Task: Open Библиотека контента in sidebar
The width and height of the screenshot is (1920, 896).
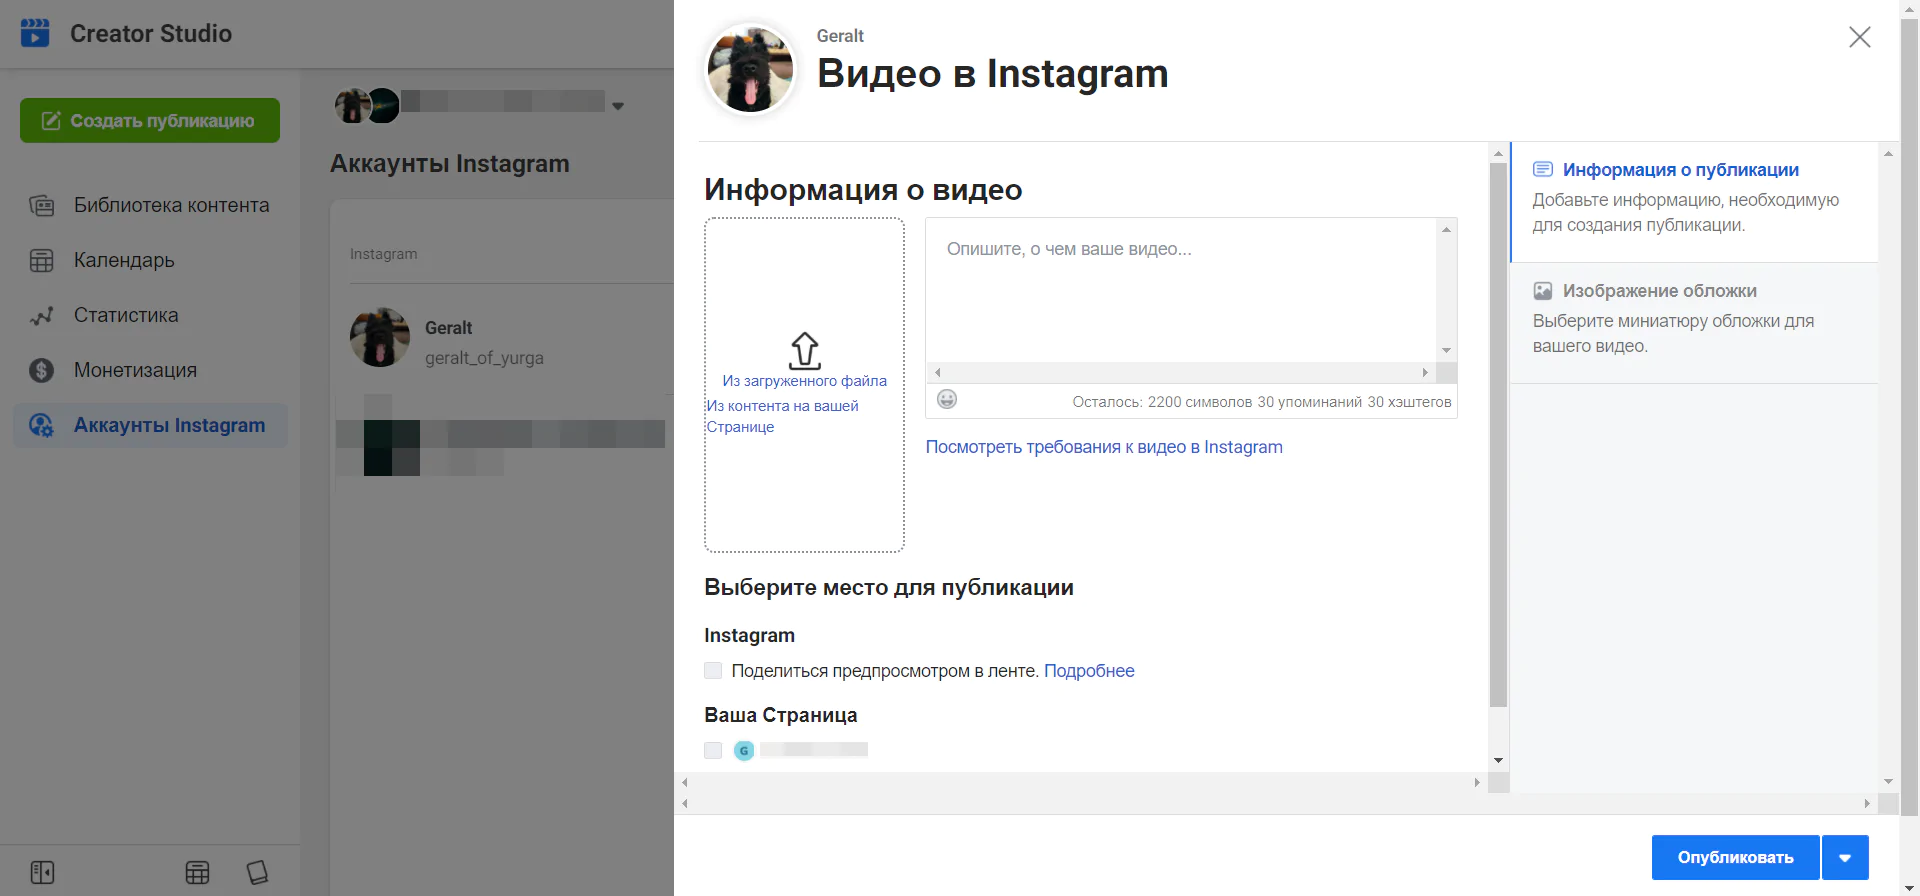Action: tap(171, 205)
